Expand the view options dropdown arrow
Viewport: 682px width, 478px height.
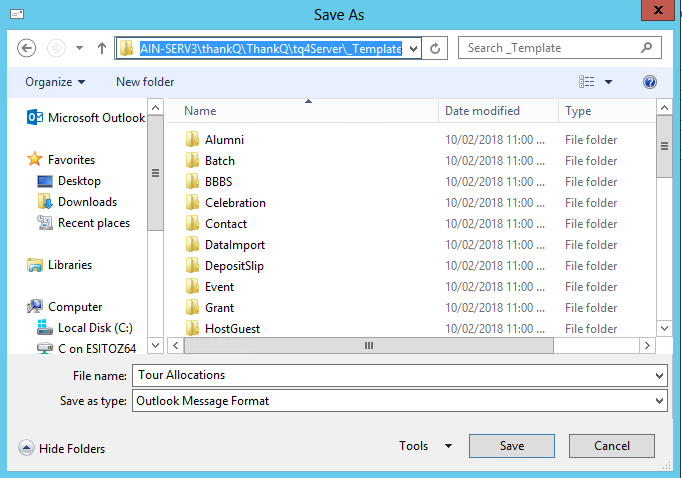(608, 82)
